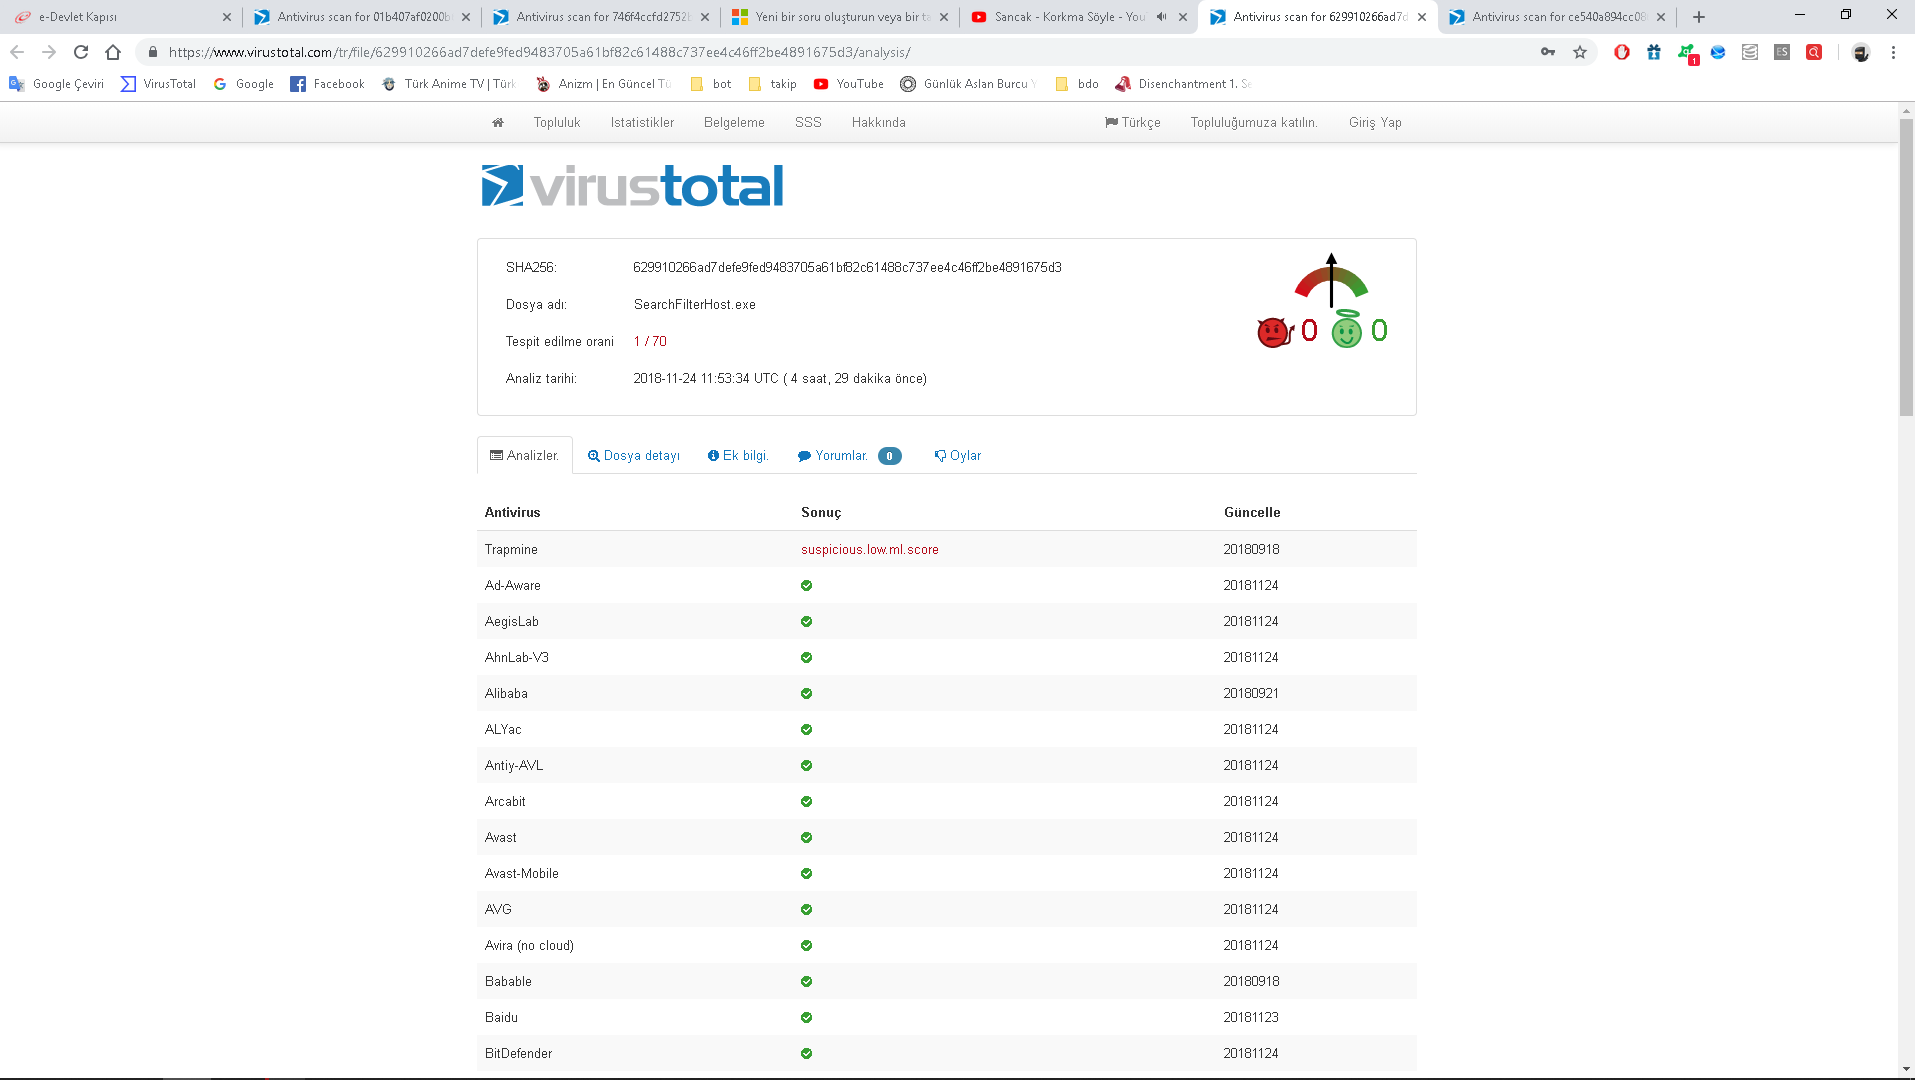Open the Ek bilgi tab
This screenshot has height=1080, width=1915.
[738, 456]
